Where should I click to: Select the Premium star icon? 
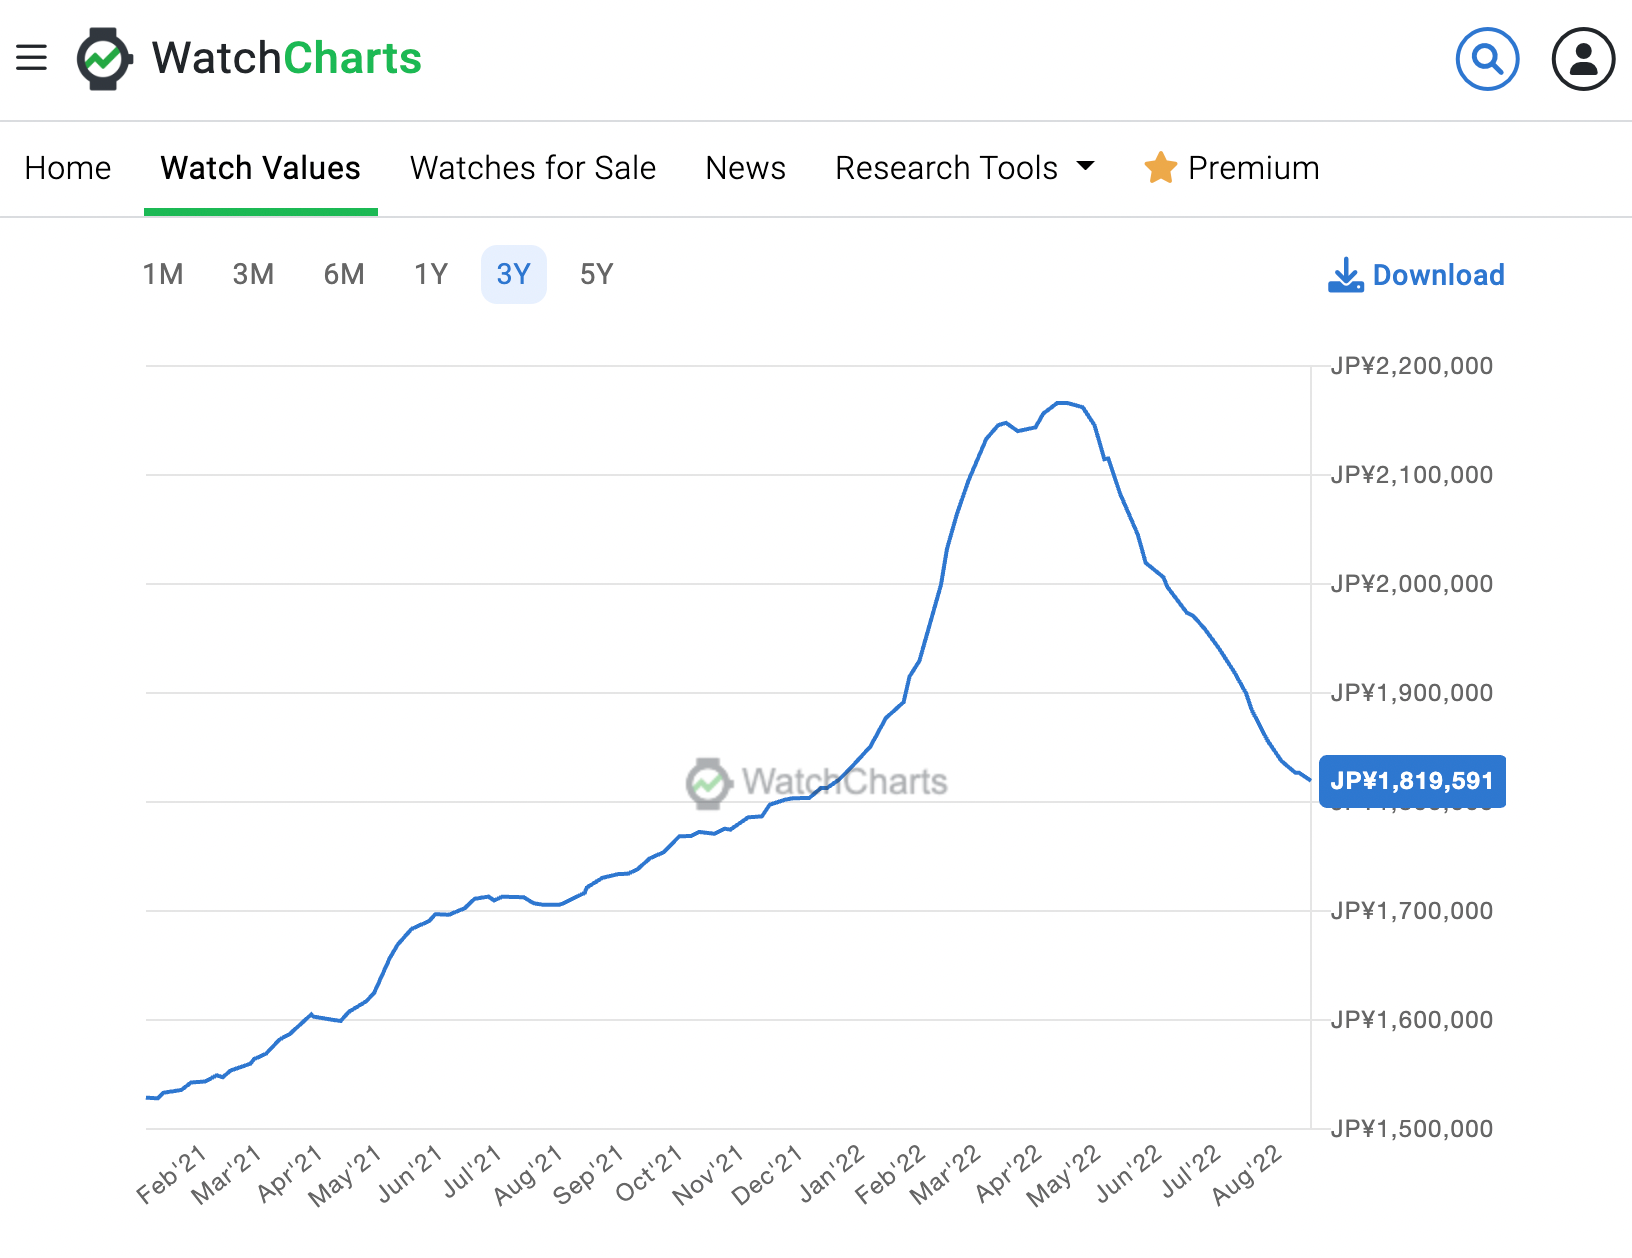coord(1160,168)
